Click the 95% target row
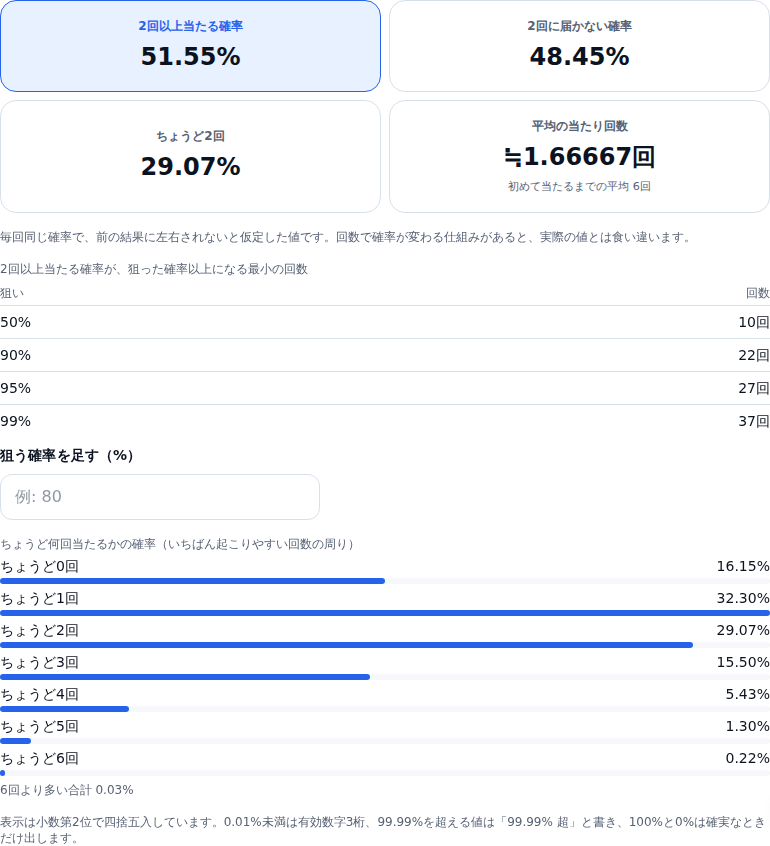The width and height of the screenshot is (770, 846). click(385, 388)
